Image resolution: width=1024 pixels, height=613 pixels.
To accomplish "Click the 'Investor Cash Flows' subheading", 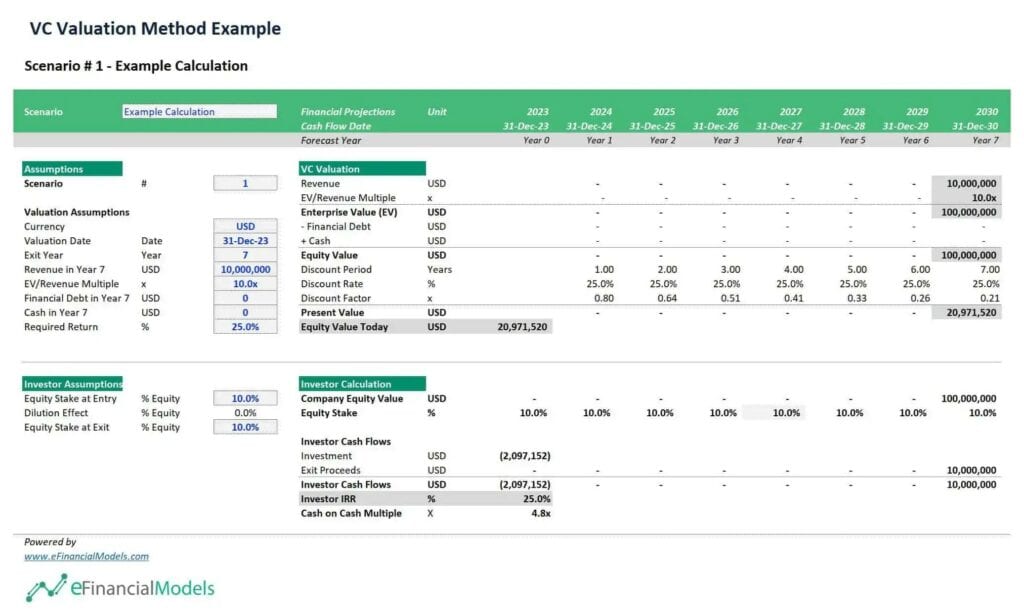I will 345,441.
